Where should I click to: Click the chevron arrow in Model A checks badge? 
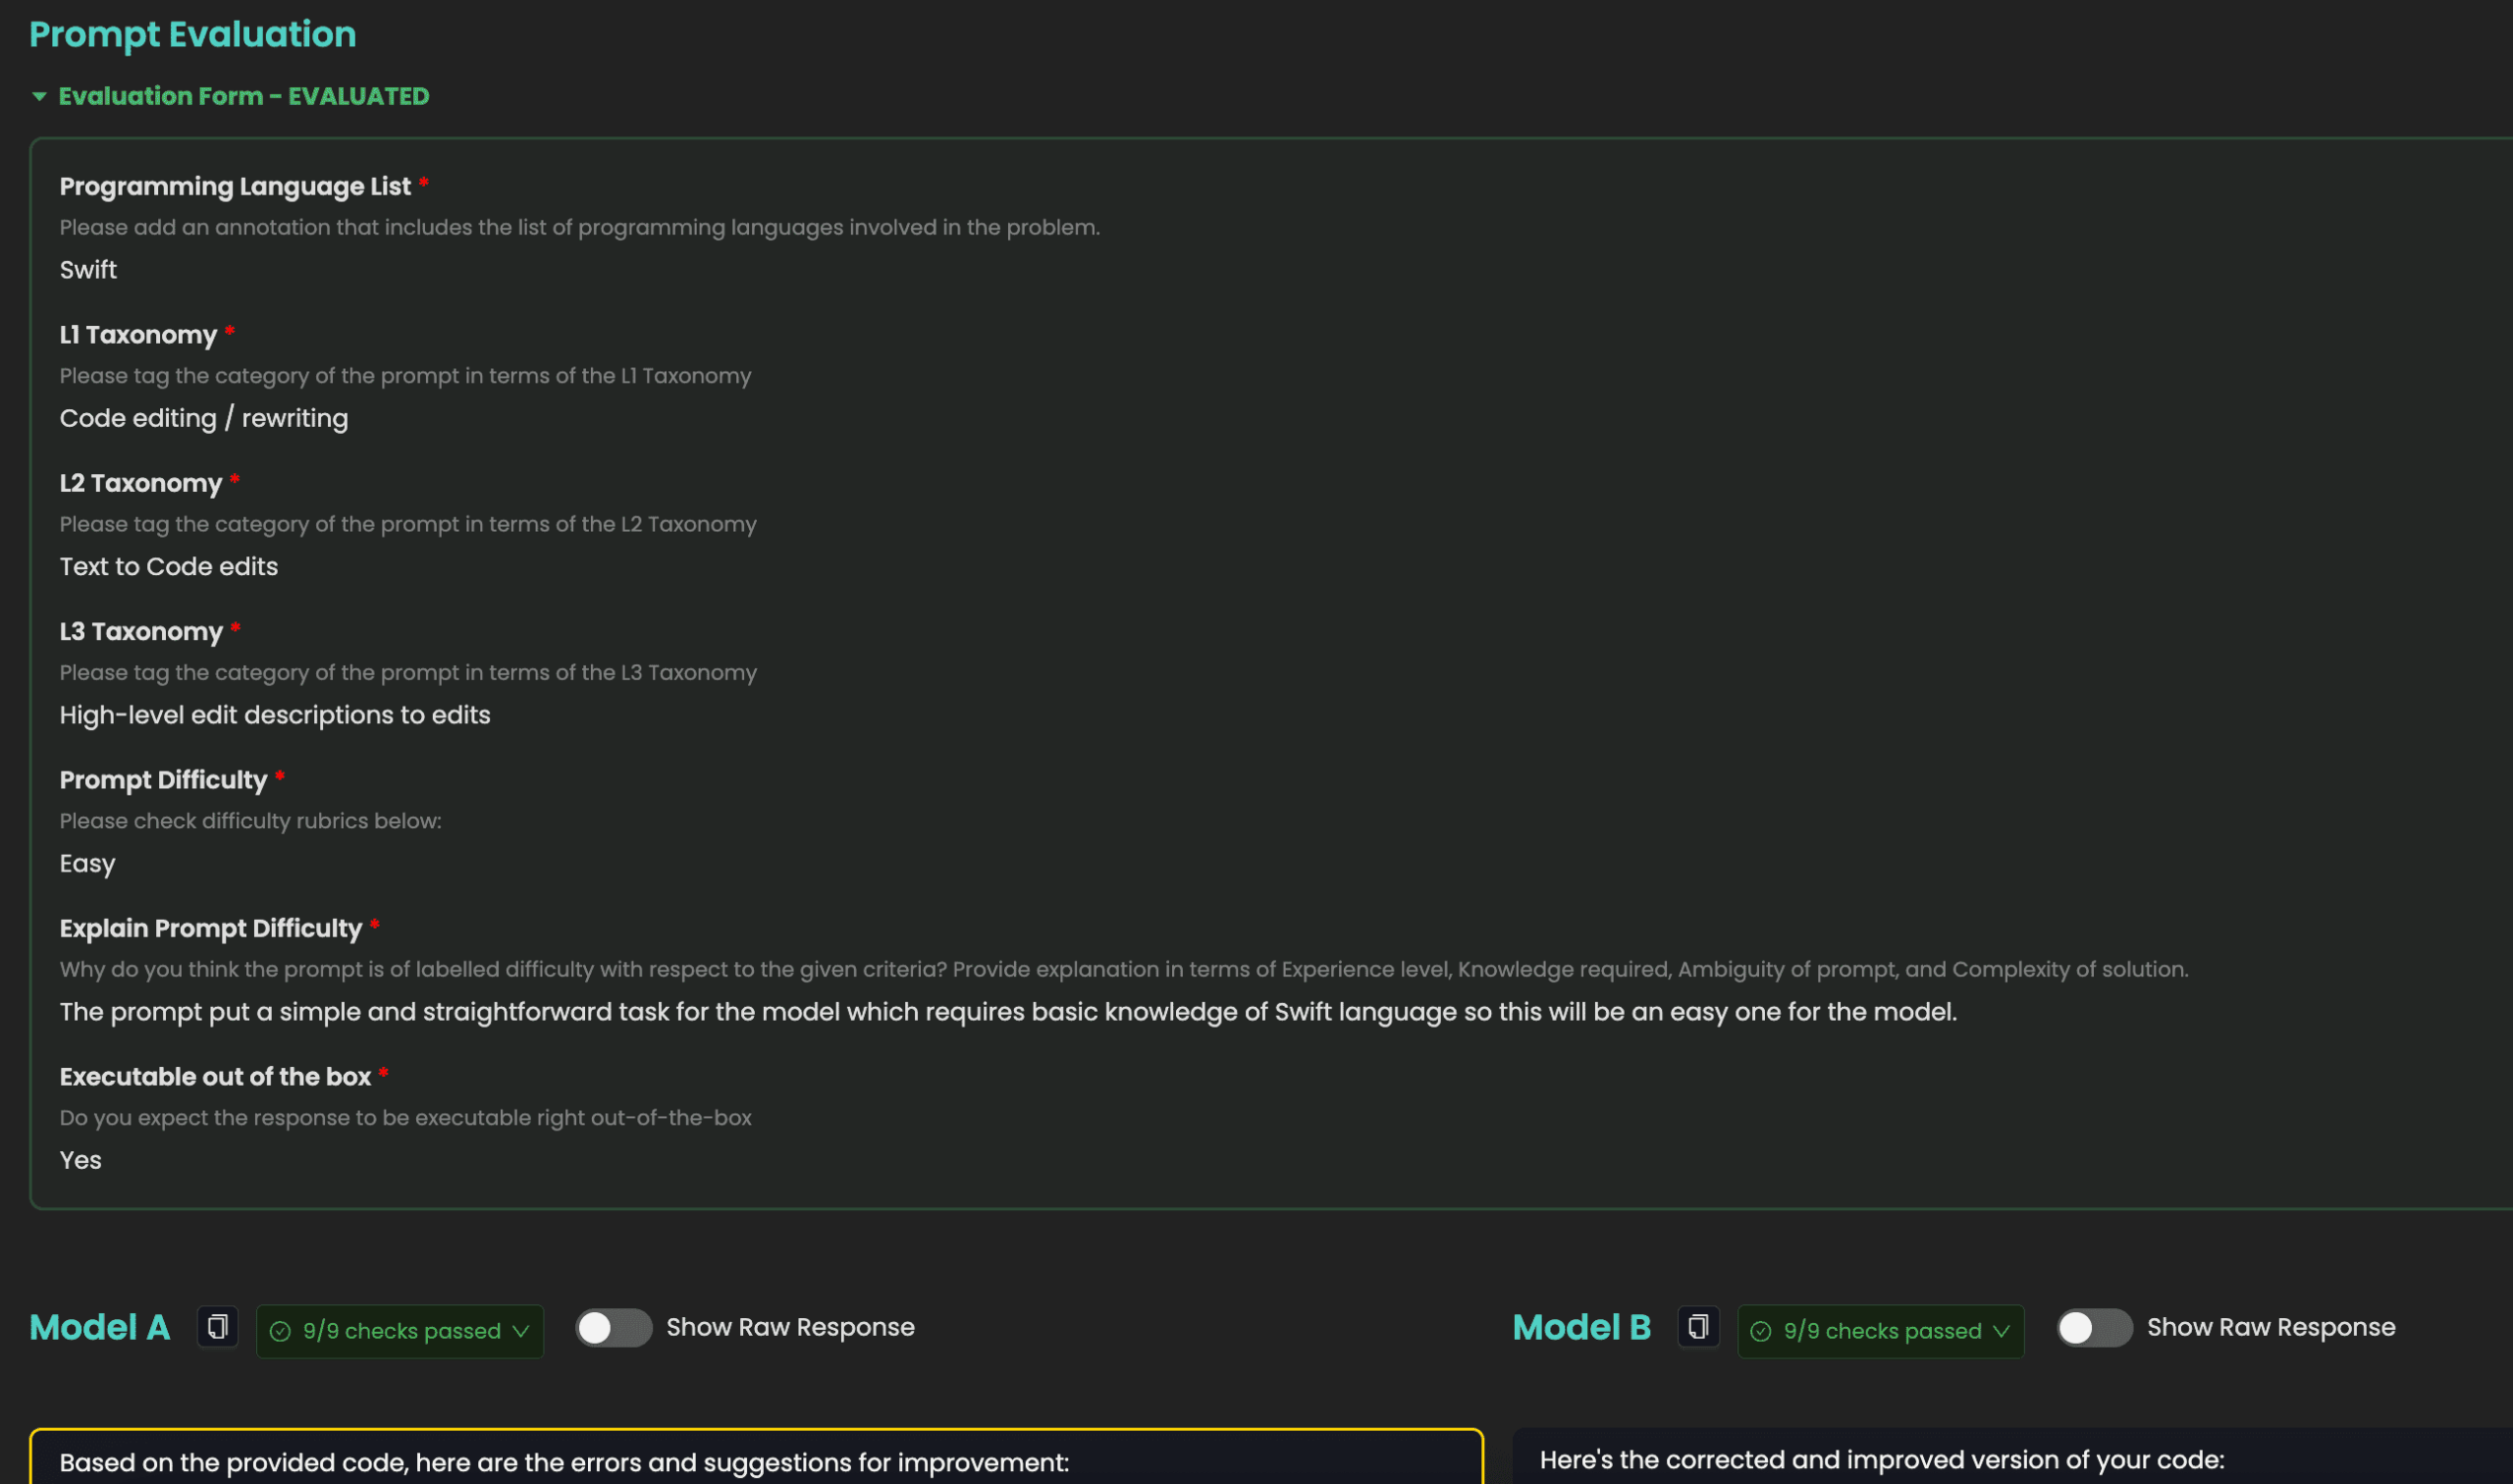click(x=521, y=1332)
